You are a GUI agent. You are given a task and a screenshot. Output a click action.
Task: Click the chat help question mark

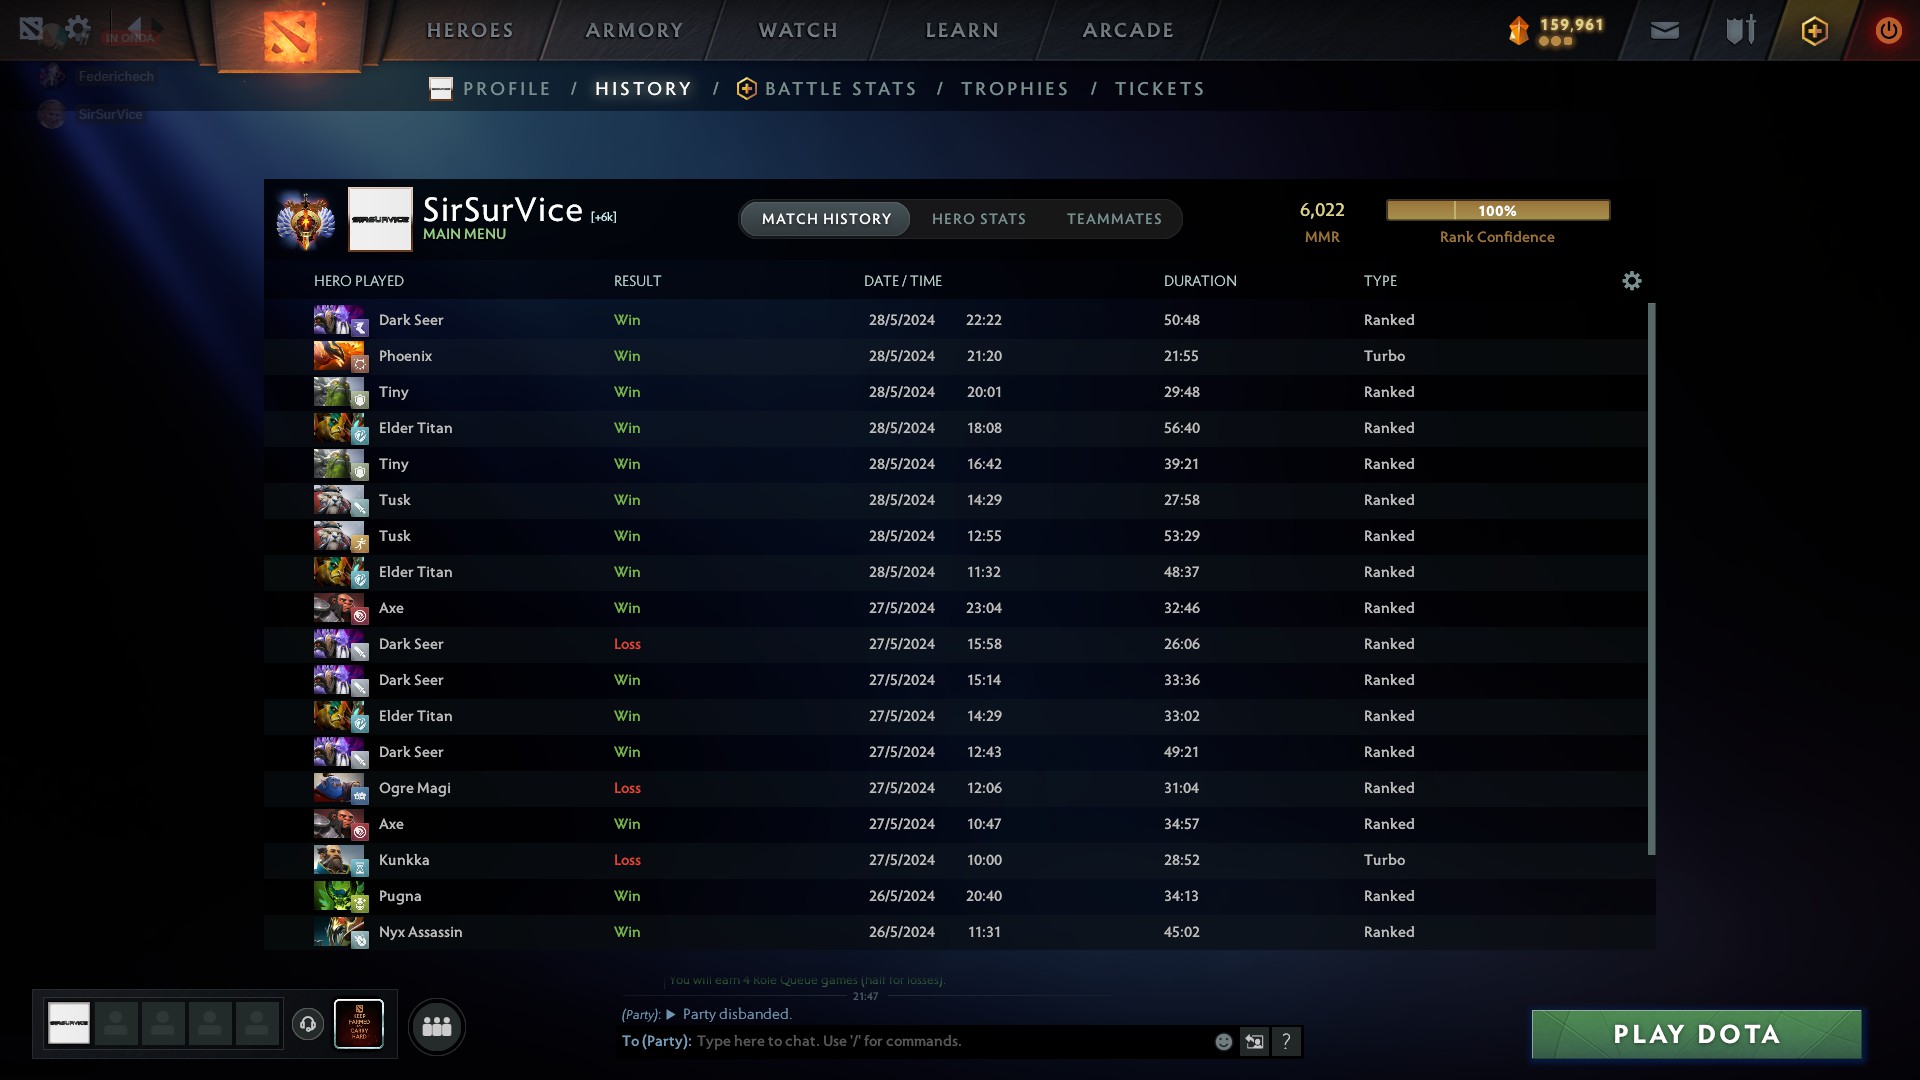coord(1286,1042)
